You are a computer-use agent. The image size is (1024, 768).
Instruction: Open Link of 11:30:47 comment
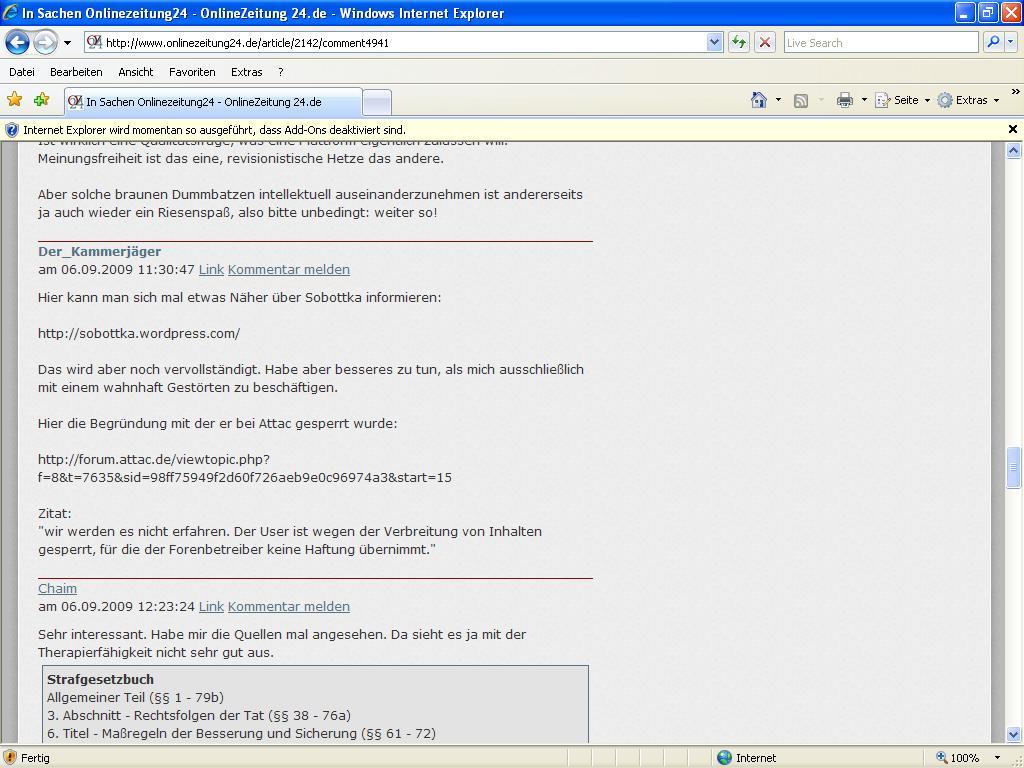coord(211,270)
